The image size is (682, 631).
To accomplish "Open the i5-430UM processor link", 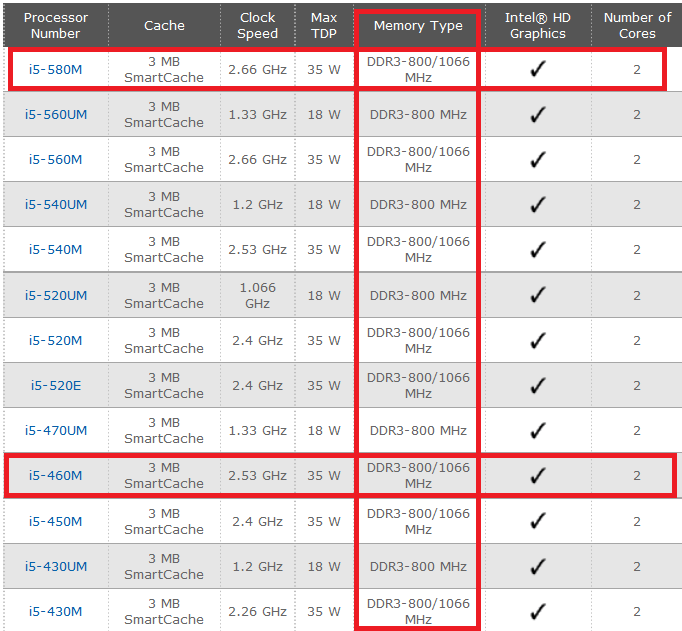I will point(56,567).
